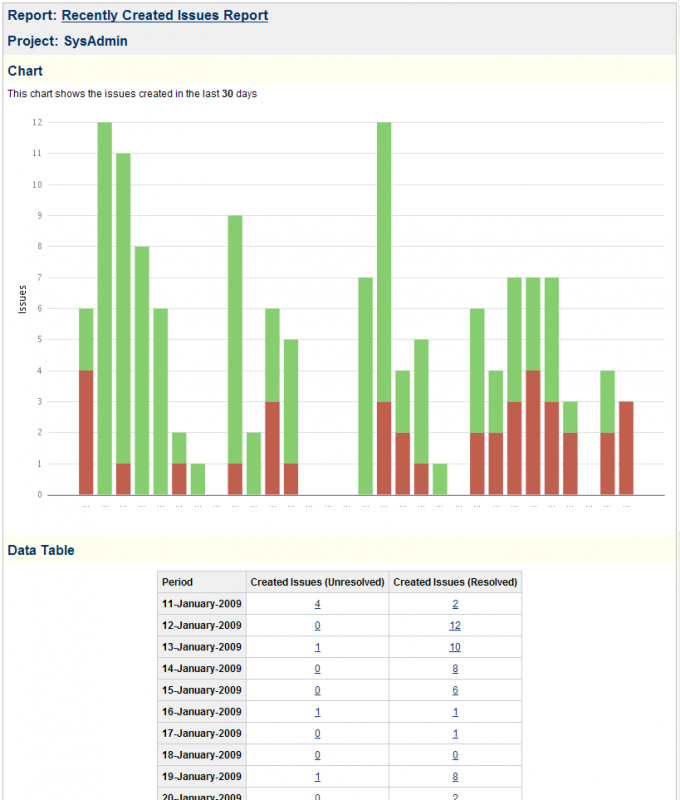Click resolved count for 17-January-2009 row
This screenshot has height=800, width=680.
455,733
